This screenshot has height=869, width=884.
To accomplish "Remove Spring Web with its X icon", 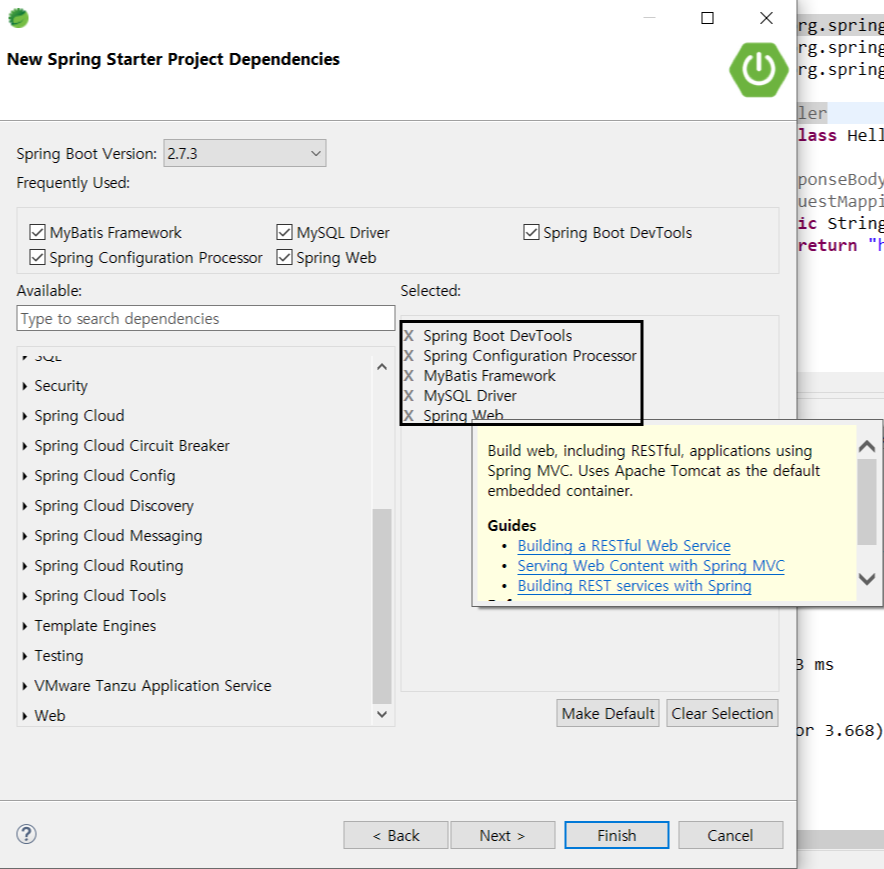I will coord(409,416).
